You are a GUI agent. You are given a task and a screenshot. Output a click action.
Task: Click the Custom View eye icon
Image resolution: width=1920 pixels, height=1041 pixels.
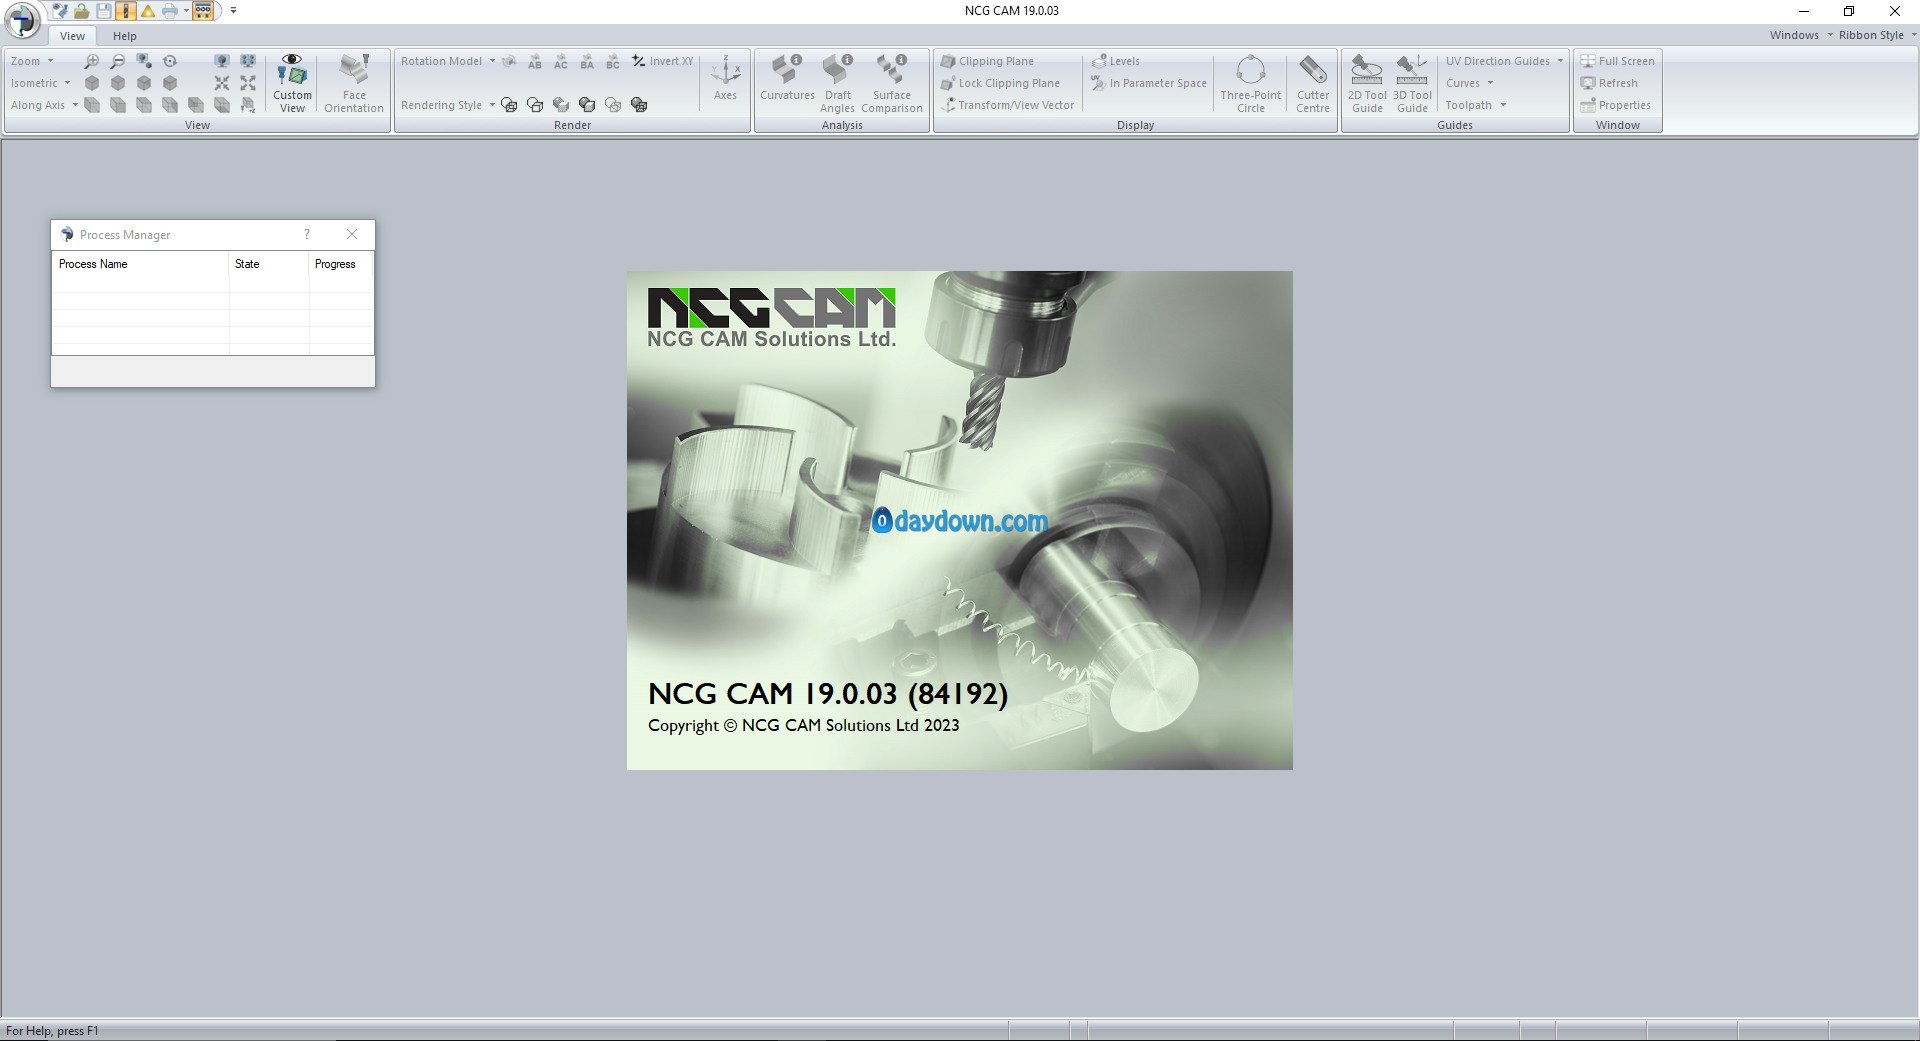pos(292,83)
